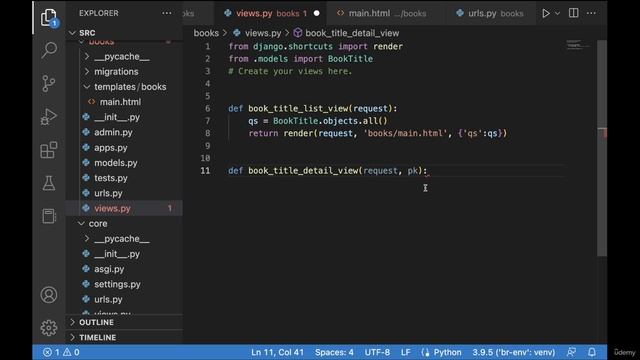This screenshot has width=640, height=360.
Task: Open models.py file
Action: [116, 162]
